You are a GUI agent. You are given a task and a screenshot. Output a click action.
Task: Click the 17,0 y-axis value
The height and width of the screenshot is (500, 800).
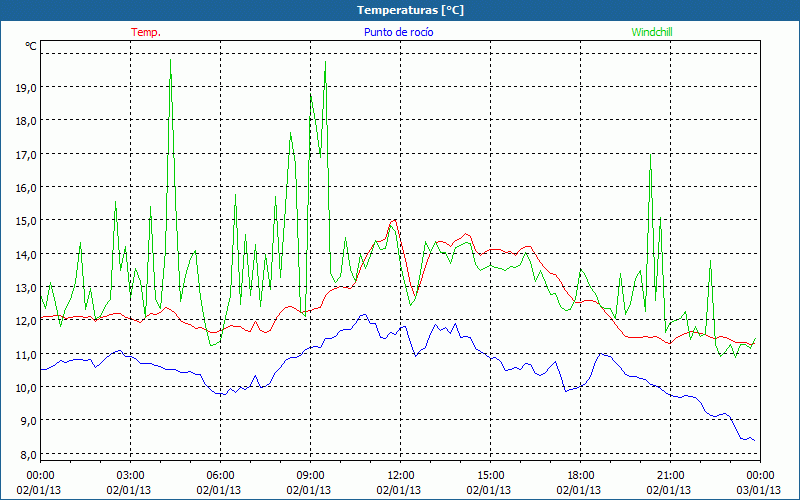pos(26,155)
